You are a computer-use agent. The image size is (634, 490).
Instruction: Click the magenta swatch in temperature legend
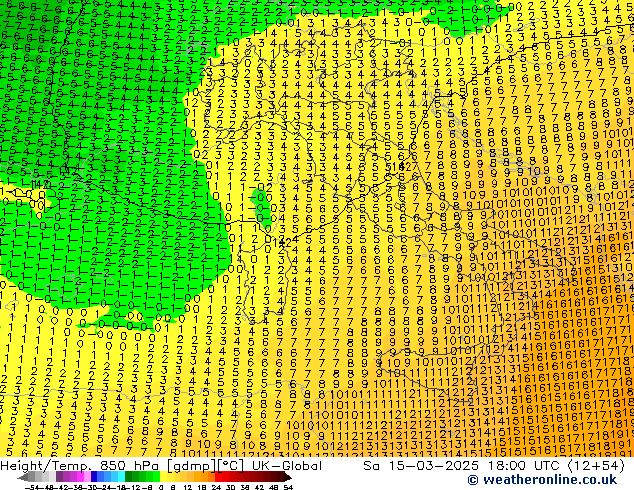click(x=80, y=476)
